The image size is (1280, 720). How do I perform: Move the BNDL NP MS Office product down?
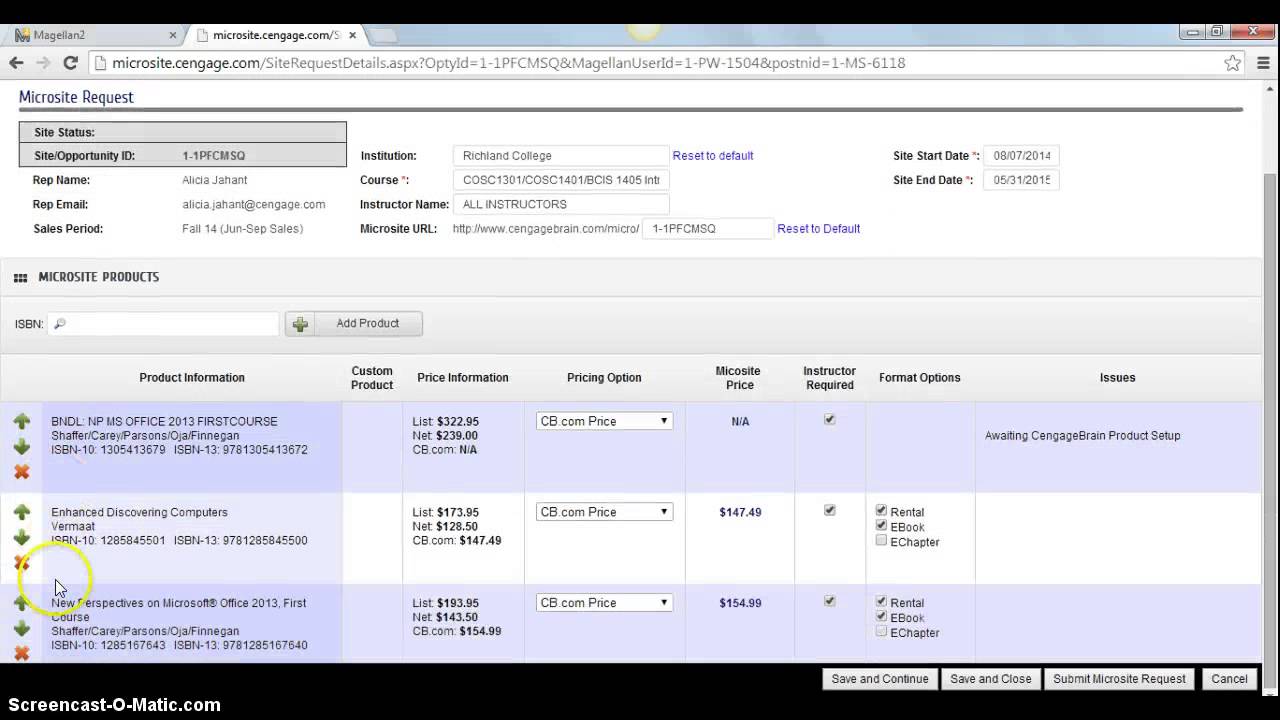[x=22, y=447]
